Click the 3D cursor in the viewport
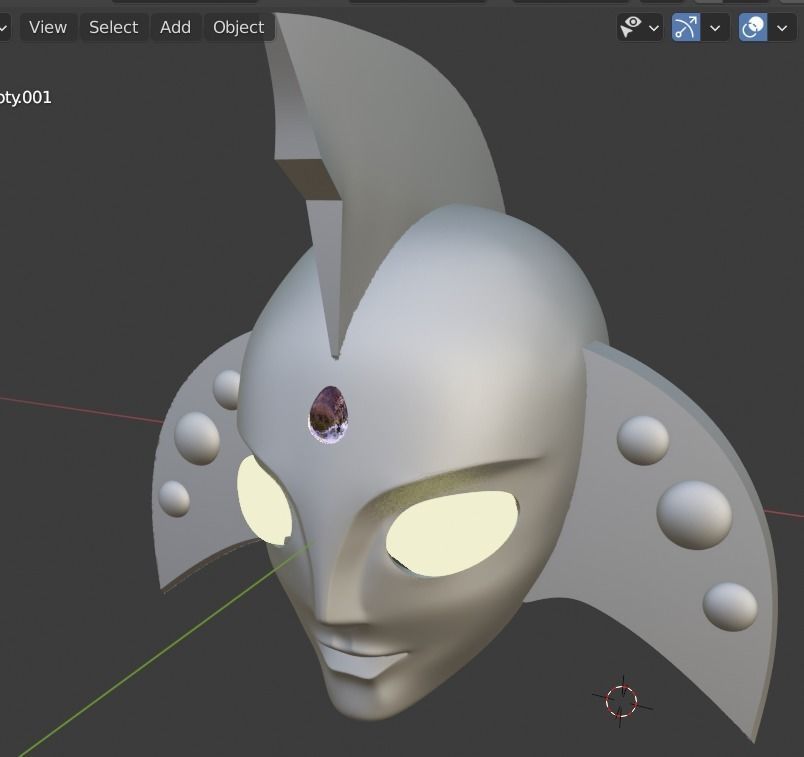The width and height of the screenshot is (804, 757). [x=622, y=701]
